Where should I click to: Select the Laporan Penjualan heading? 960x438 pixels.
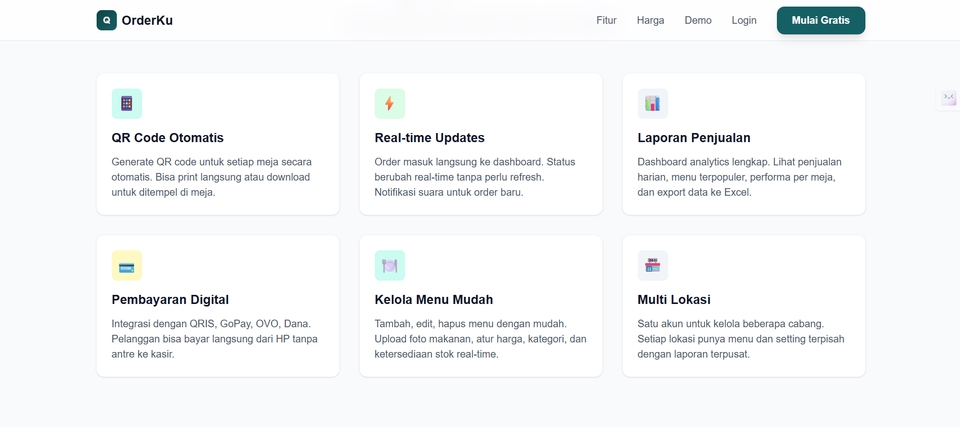pyautogui.click(x=694, y=138)
